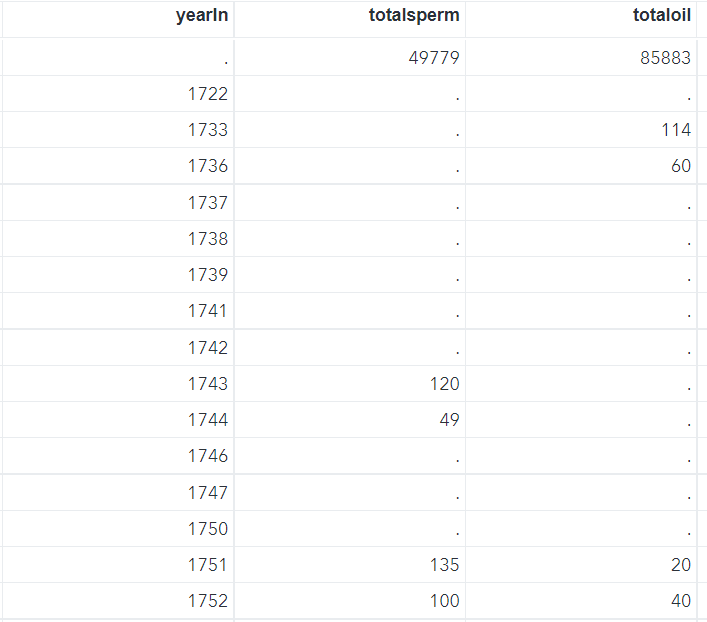Select the totalsperm value 49

tap(449, 420)
